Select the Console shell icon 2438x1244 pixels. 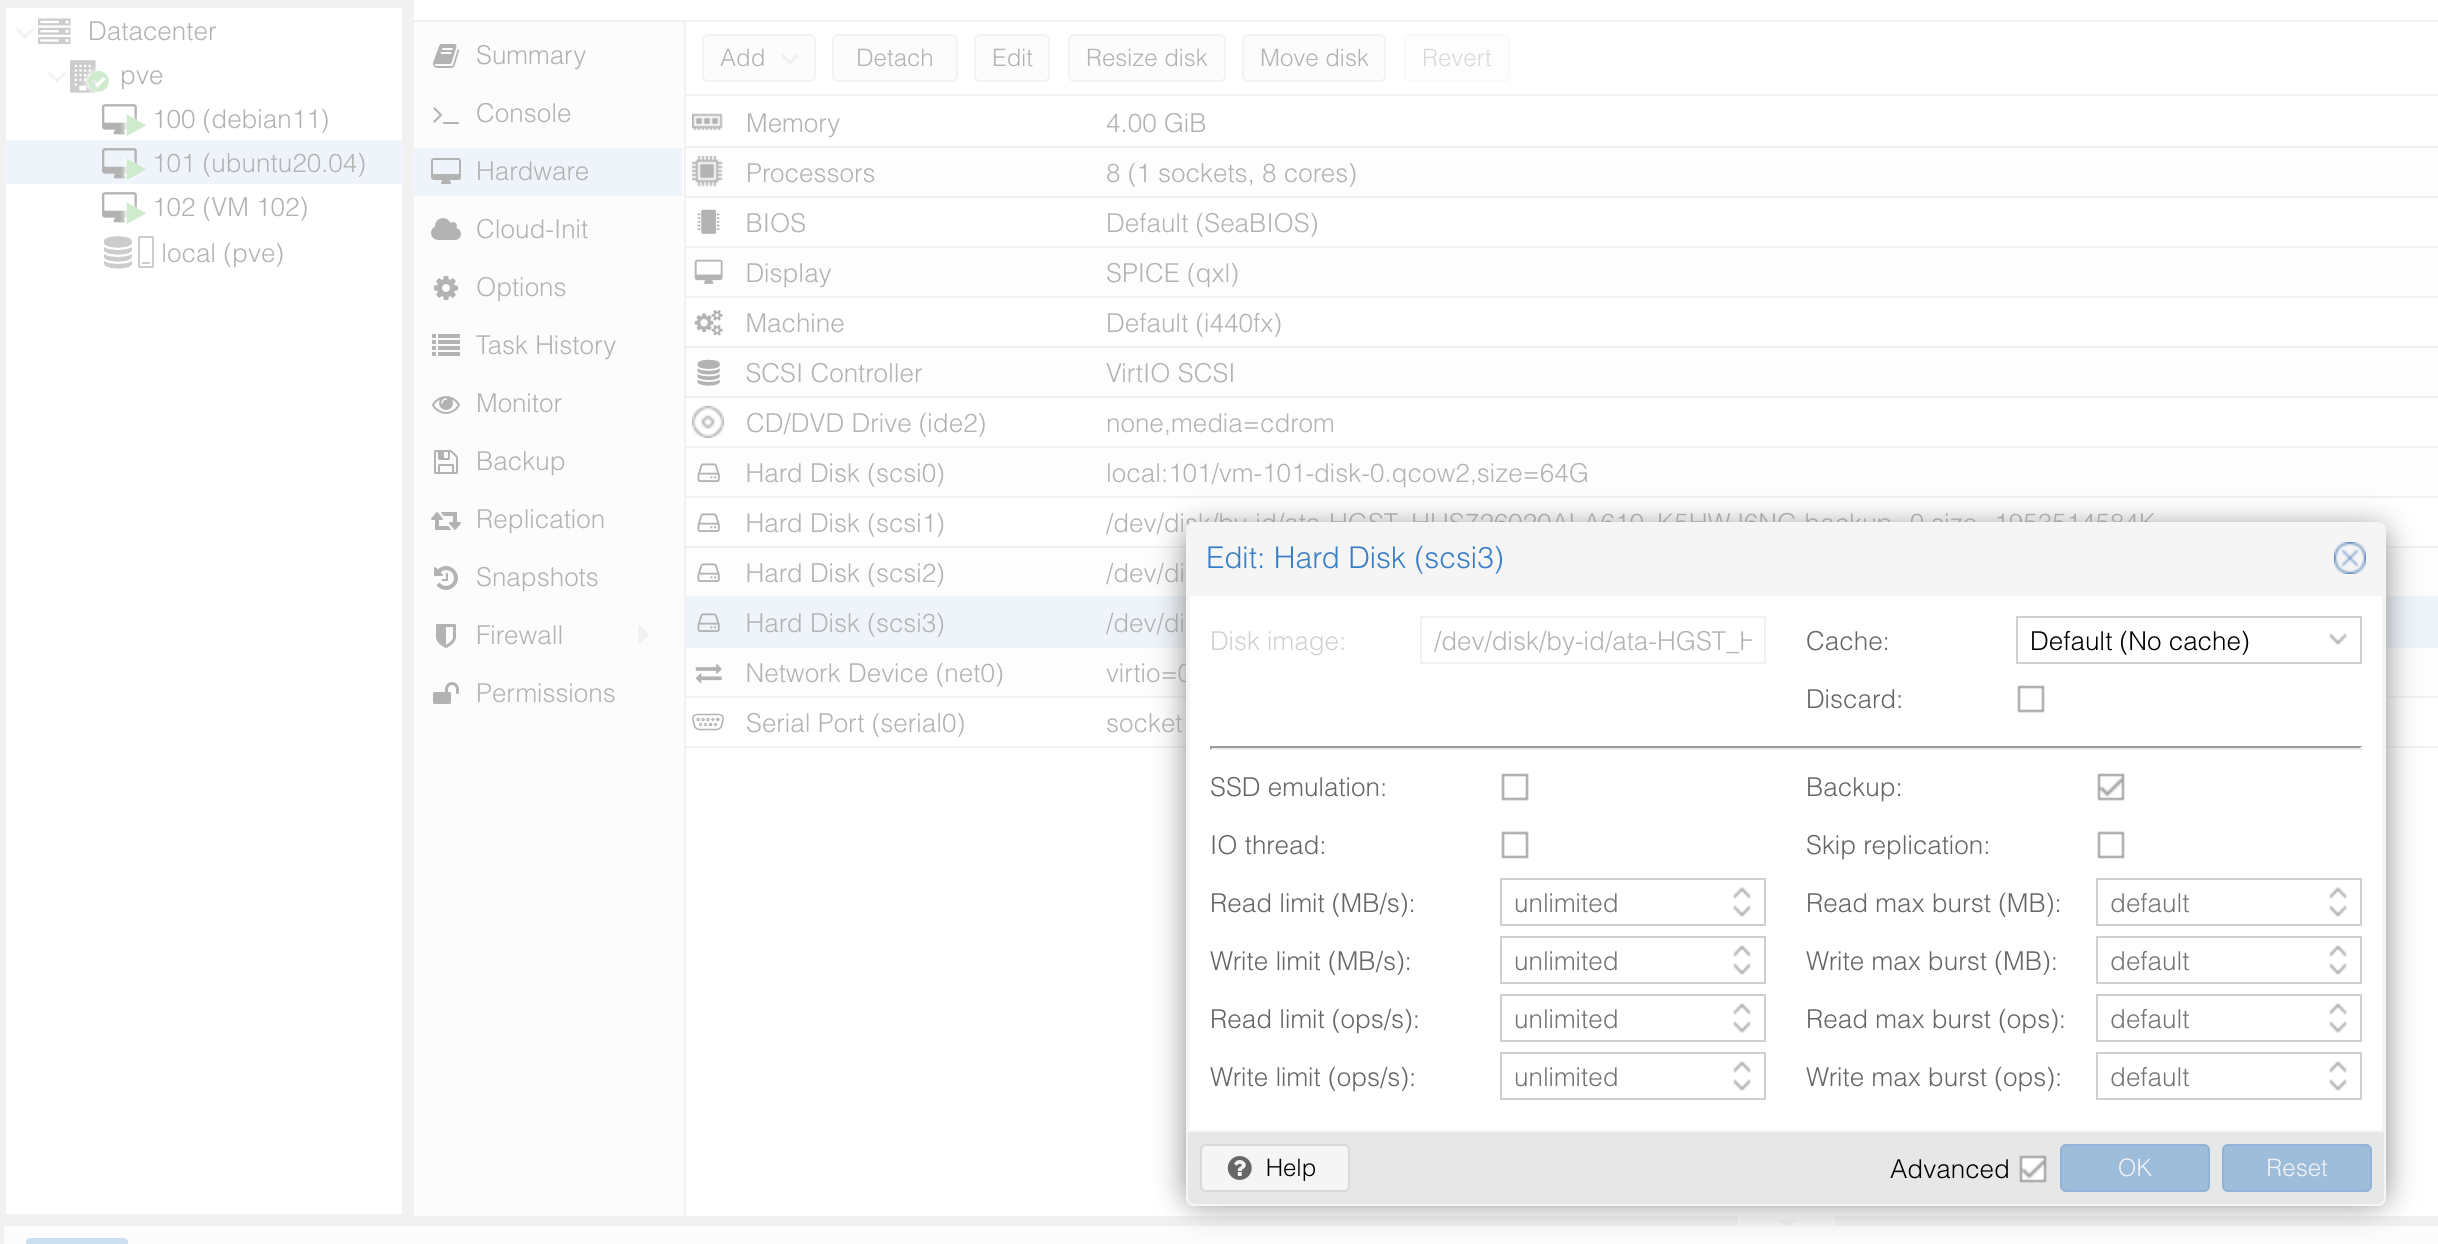coord(447,113)
